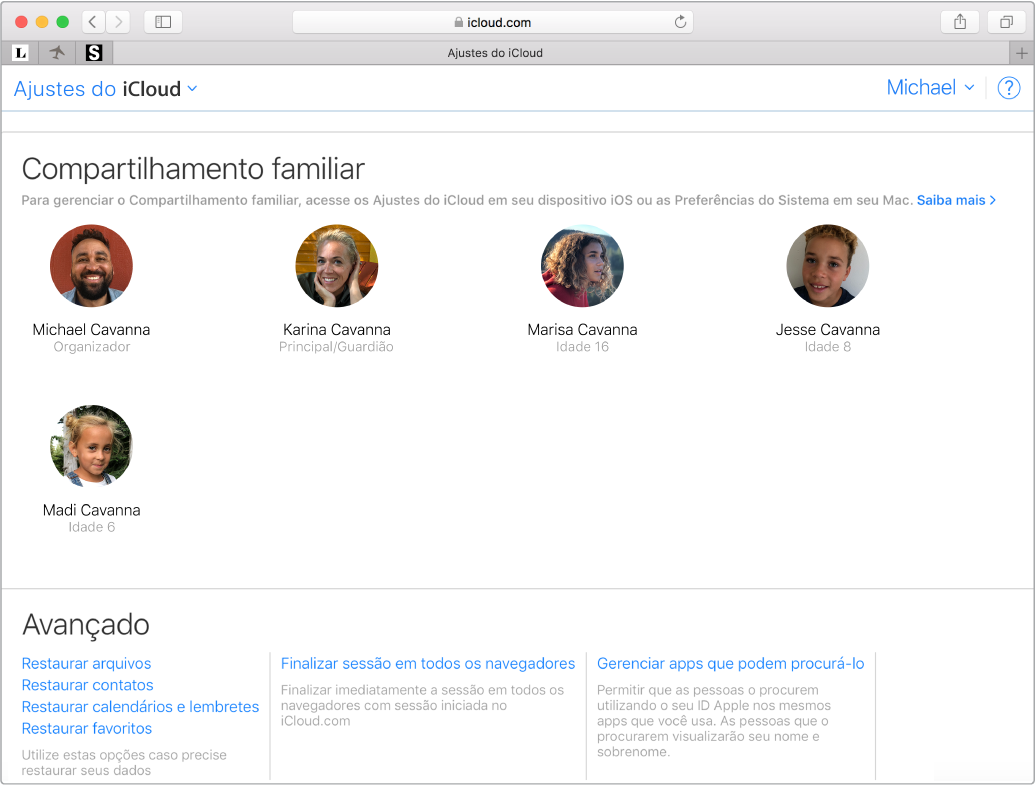1035x785 pixels.
Task: Open a new tab with plus button
Action: (1022, 52)
